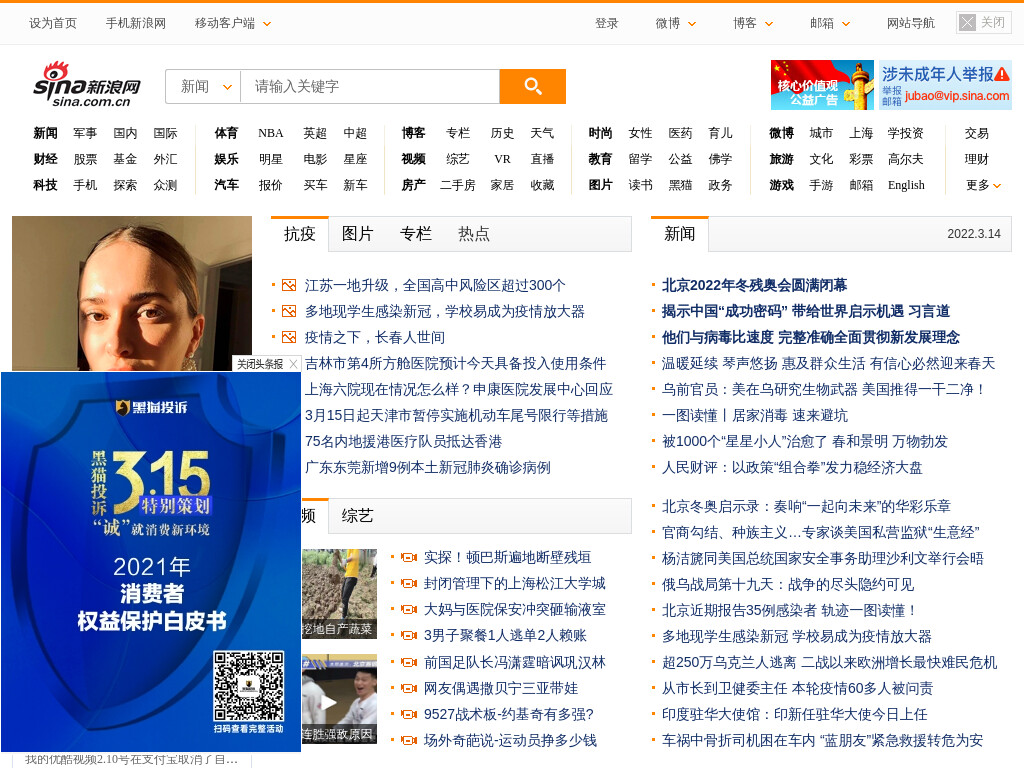Click the video icon beside 网友偶遇撒贝宁三亚带娃

point(409,688)
